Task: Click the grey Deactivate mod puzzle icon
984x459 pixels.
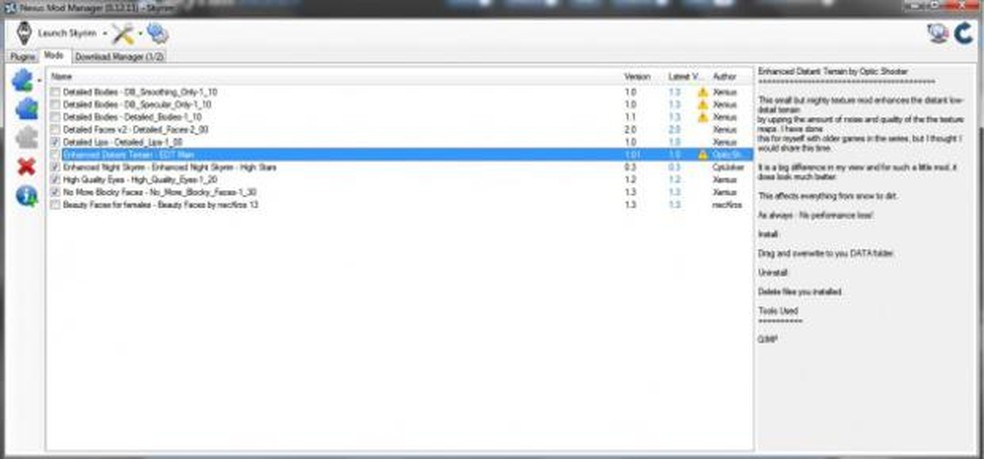Action: 26,137
